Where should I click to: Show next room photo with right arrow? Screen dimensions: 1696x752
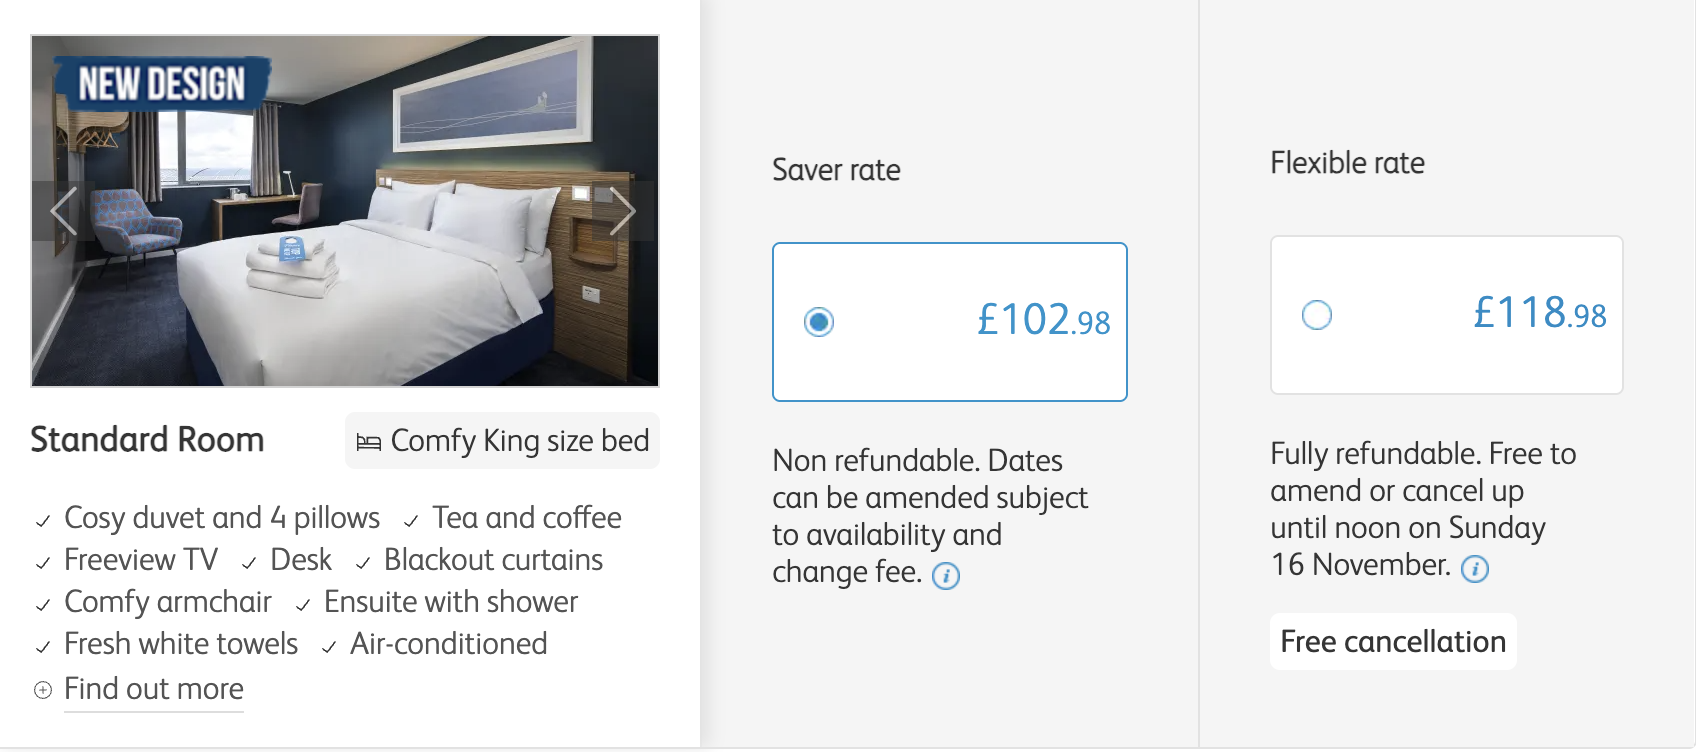(x=622, y=211)
